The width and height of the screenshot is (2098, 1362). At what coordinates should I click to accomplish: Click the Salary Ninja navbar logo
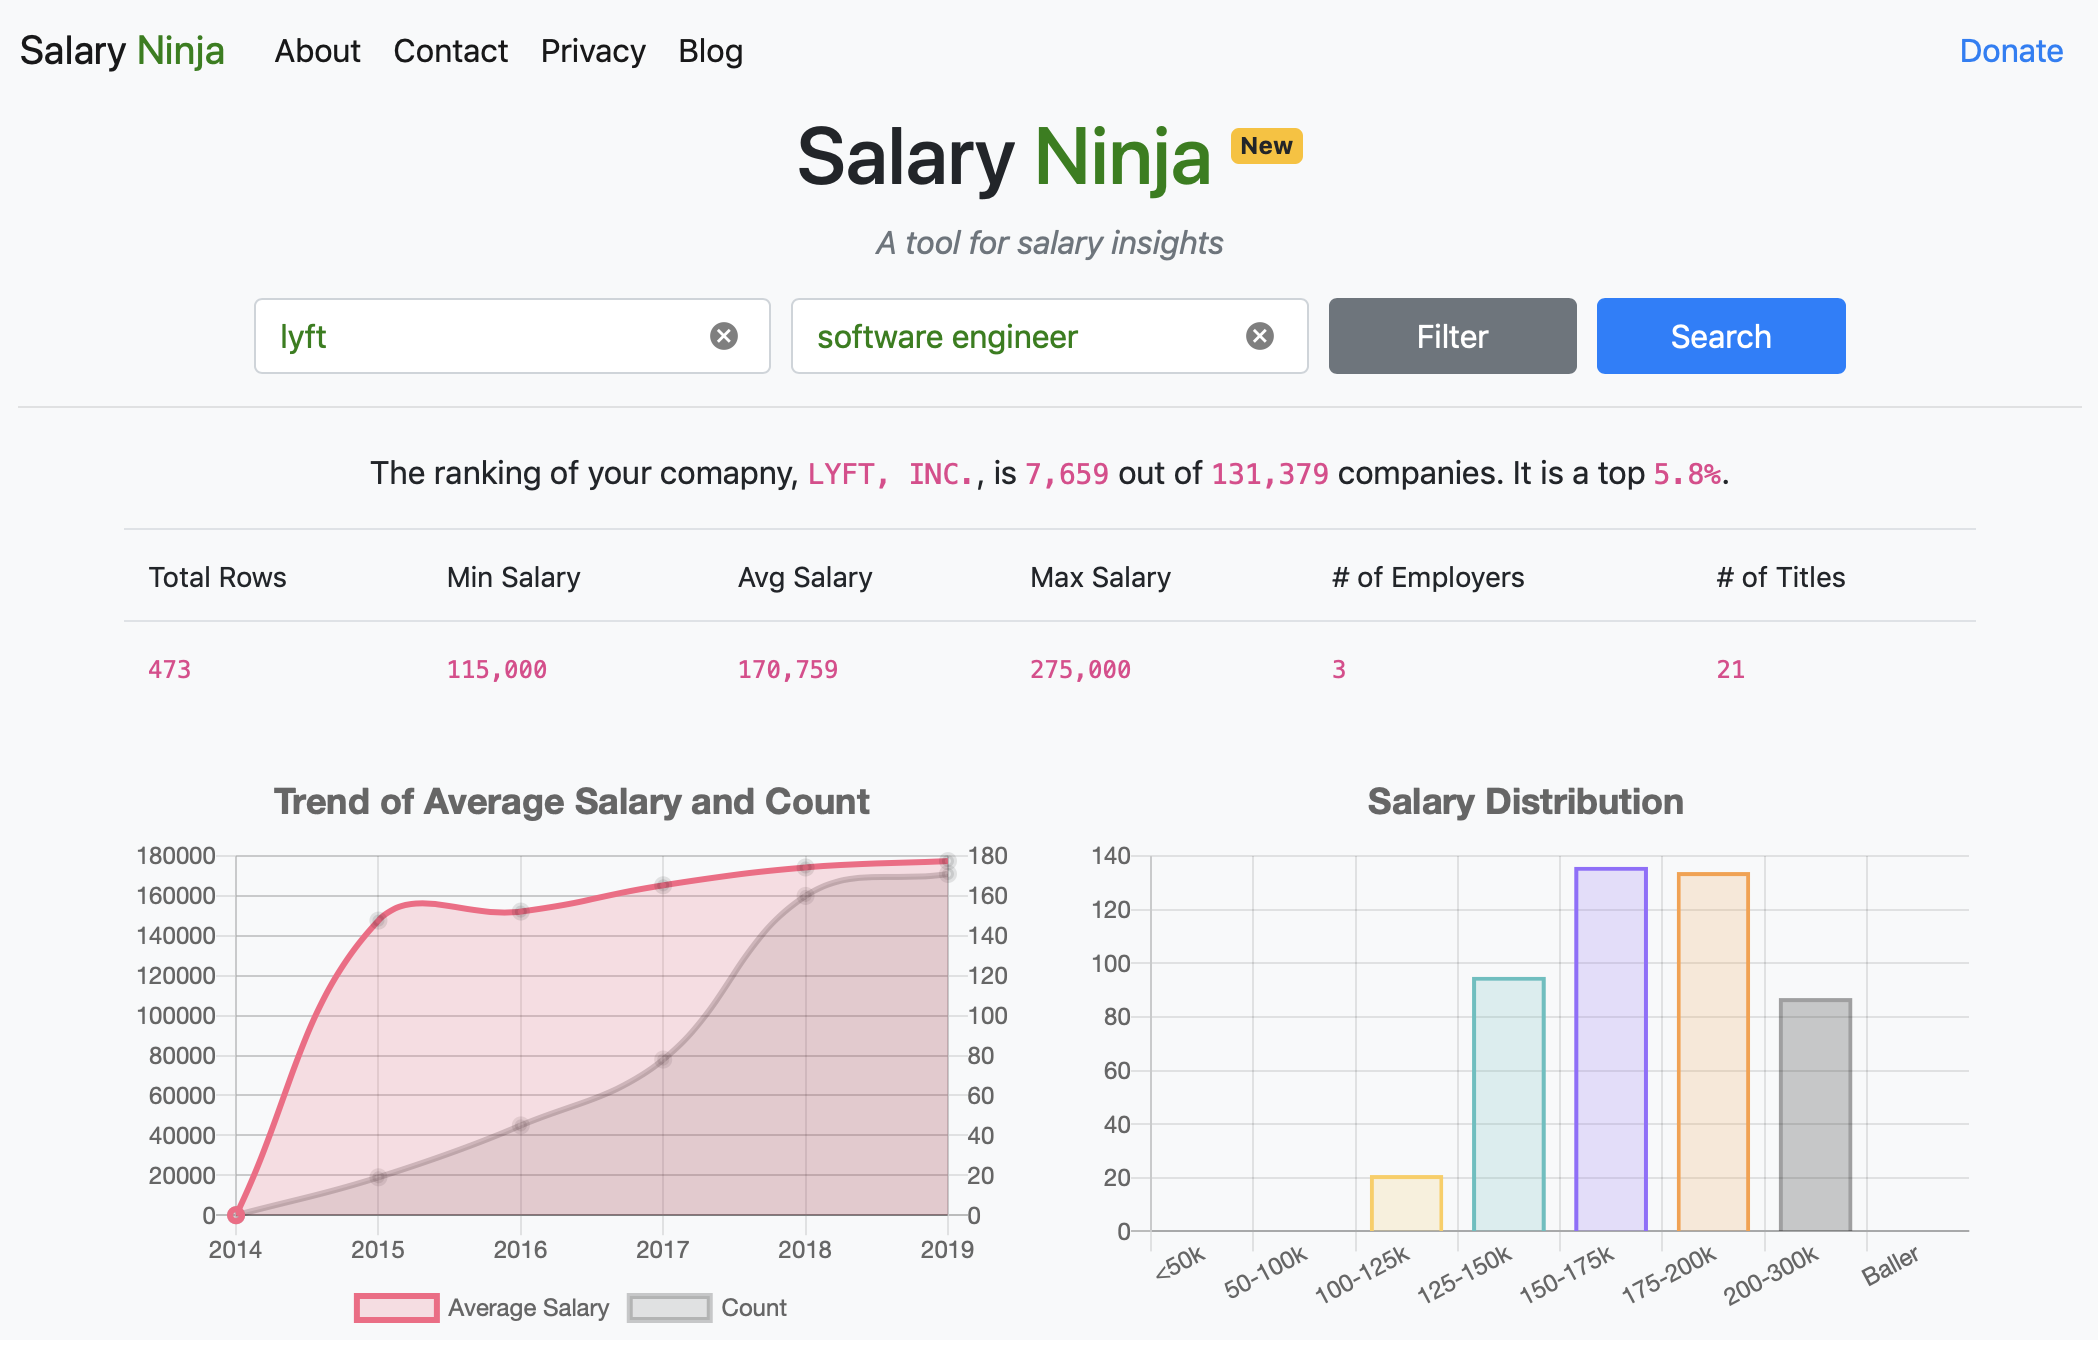point(122,51)
